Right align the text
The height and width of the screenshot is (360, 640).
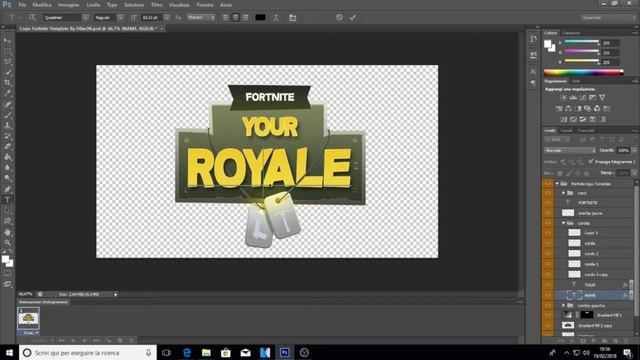245,18
